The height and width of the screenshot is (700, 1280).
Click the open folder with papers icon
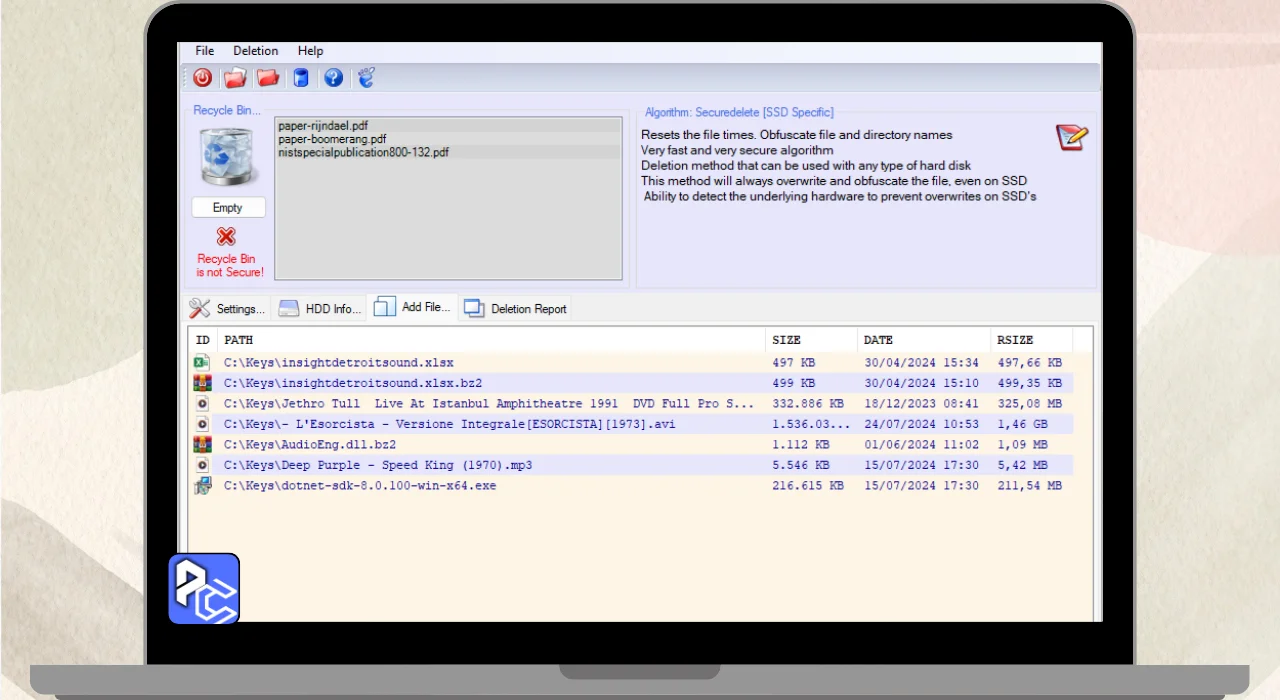point(235,78)
